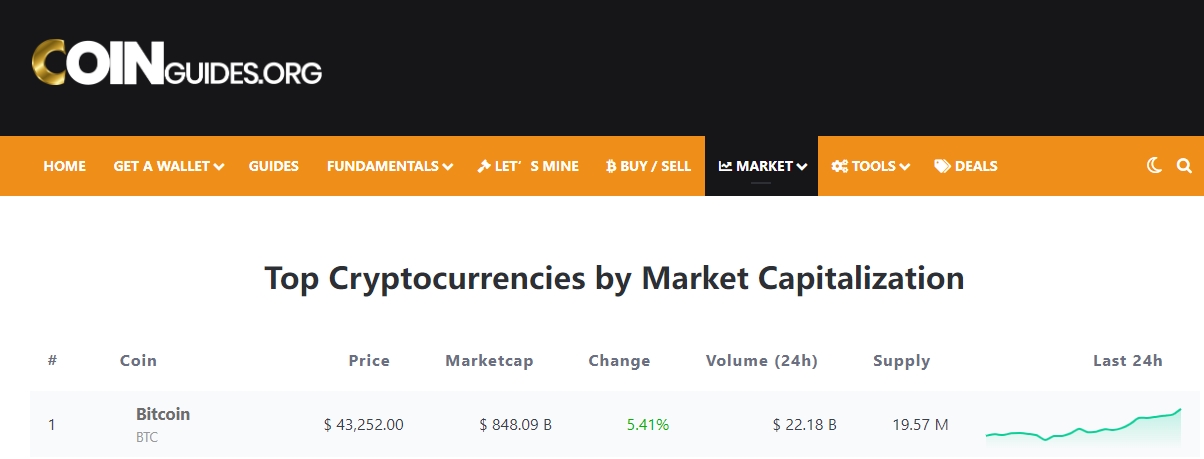Click the pickaxe icon beside Let's Mine

click(484, 166)
